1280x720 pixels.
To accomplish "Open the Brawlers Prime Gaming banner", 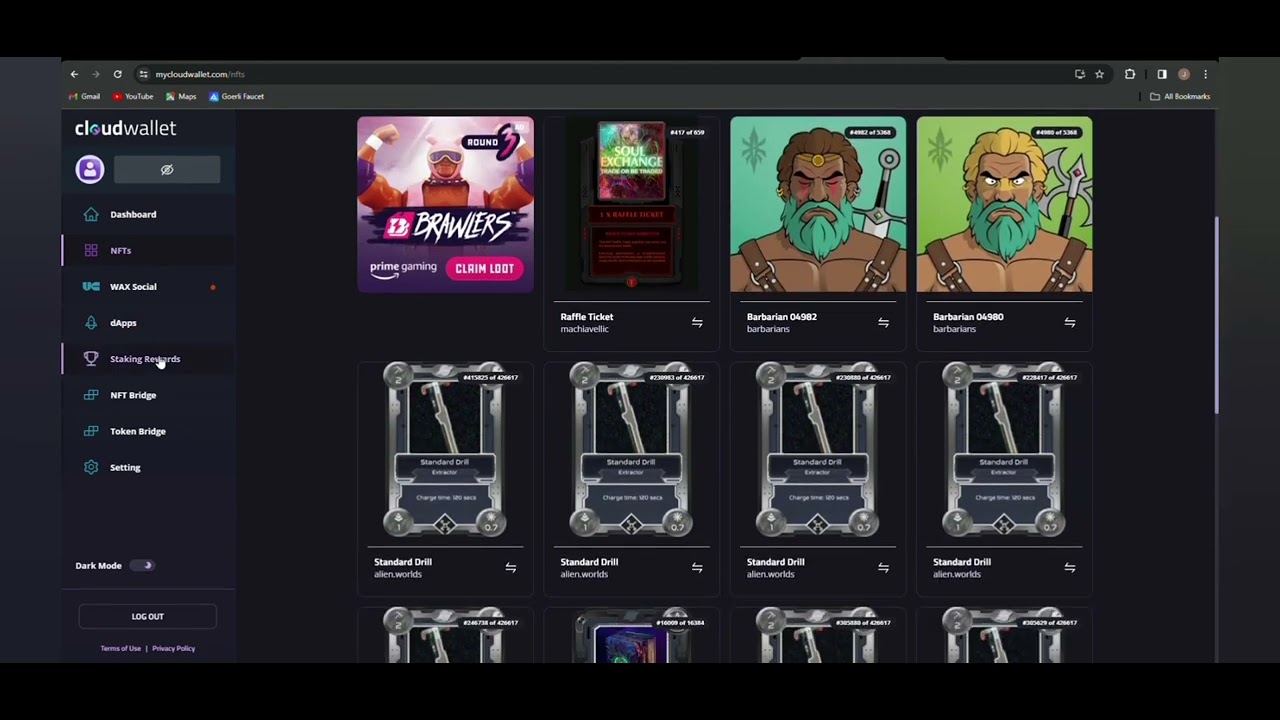I will click(x=446, y=205).
